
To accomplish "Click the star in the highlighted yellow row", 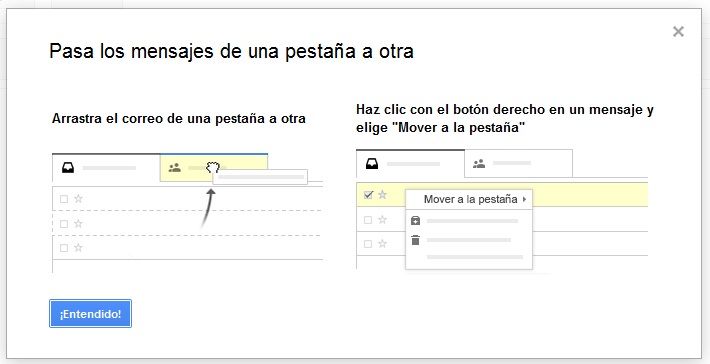I will (x=383, y=195).
